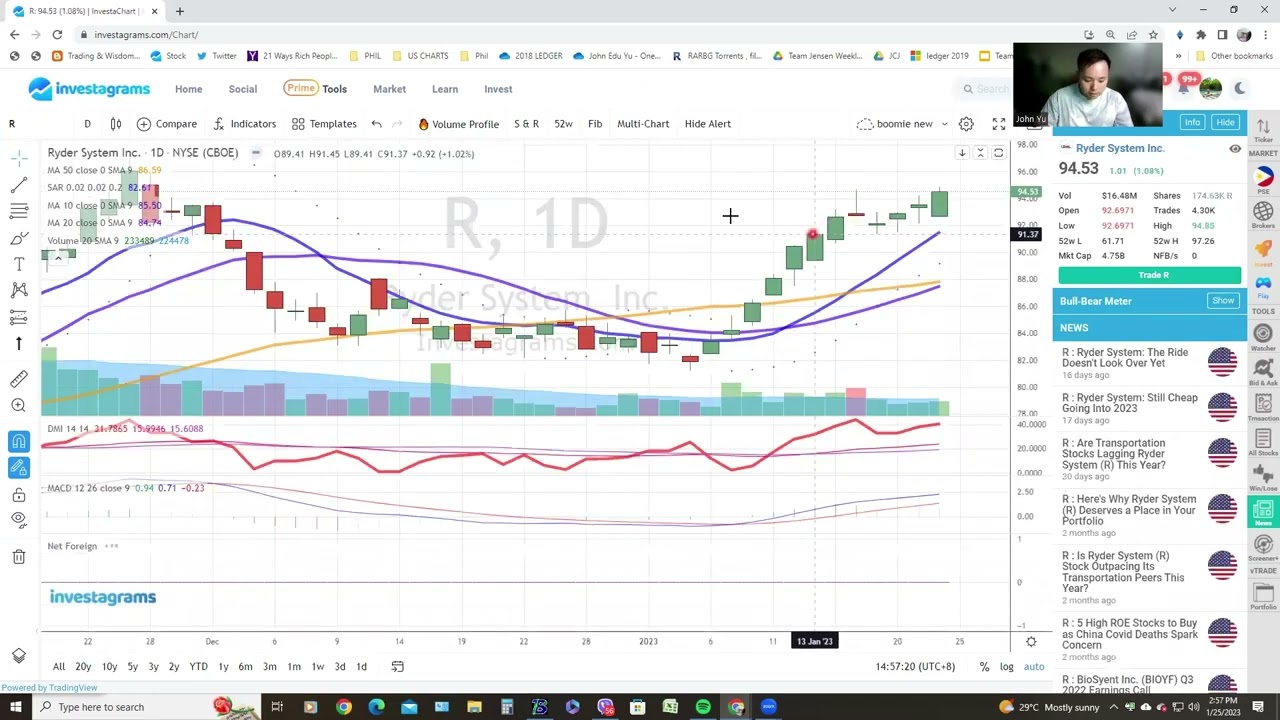Collapse the indicator legend chevron
Screen dimensions: 1280x720
pyautogui.click(x=58, y=257)
